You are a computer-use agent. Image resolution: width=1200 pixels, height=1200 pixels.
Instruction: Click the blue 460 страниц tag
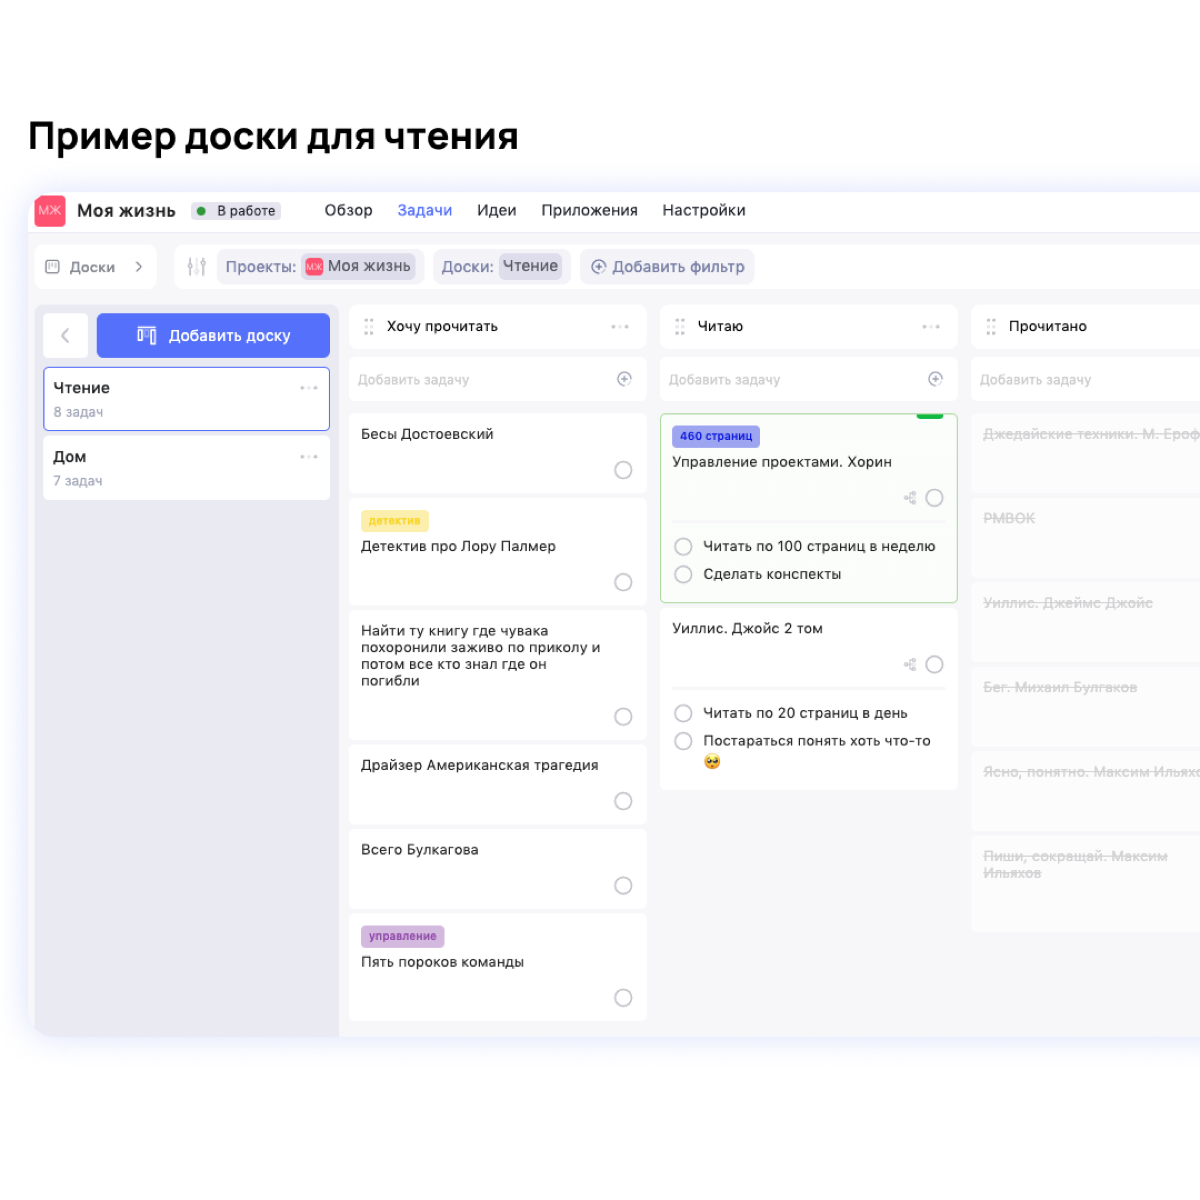[716, 437]
